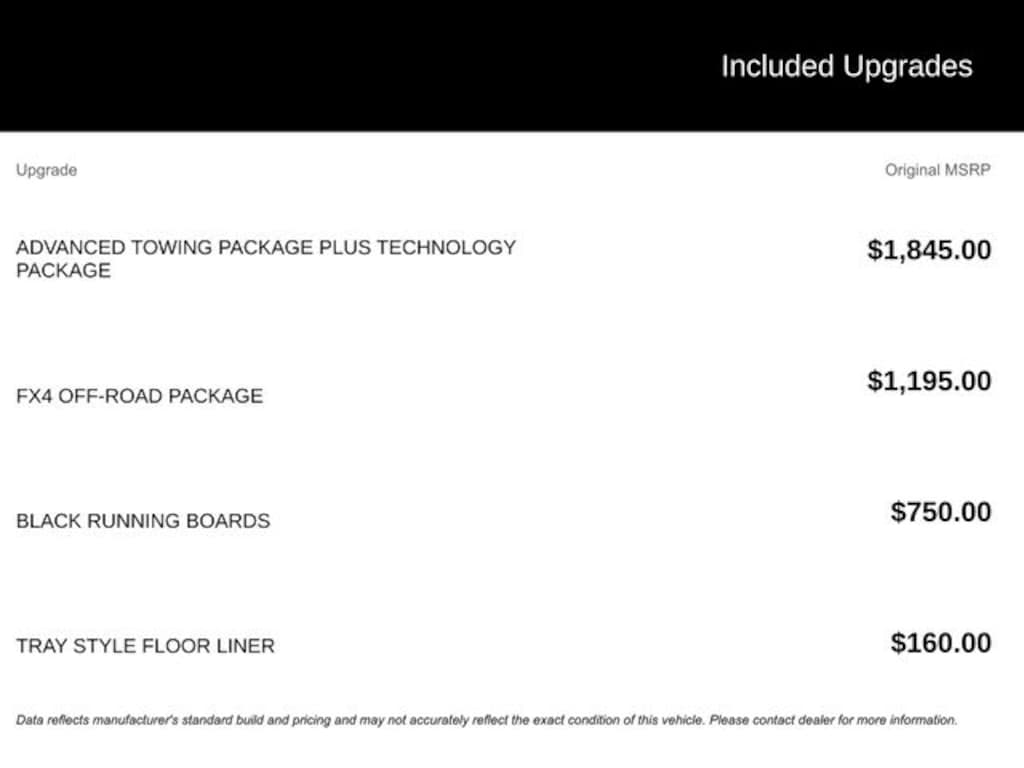Click the Advanced Towing Package Plus Technology entry

[x=266, y=259]
